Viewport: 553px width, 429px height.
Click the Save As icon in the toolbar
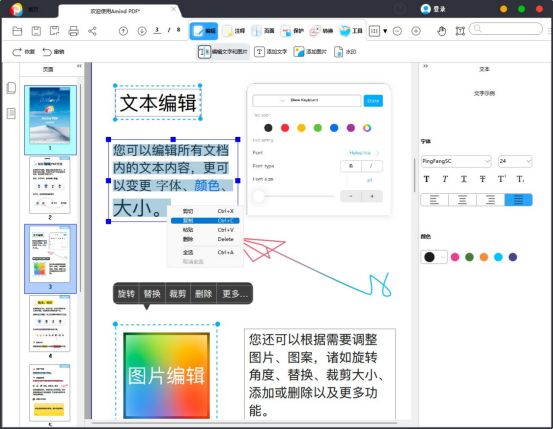click(x=54, y=31)
